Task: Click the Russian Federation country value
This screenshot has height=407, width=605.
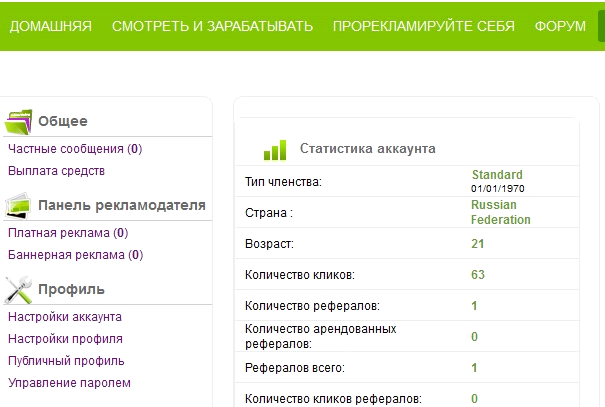Action: pos(501,212)
